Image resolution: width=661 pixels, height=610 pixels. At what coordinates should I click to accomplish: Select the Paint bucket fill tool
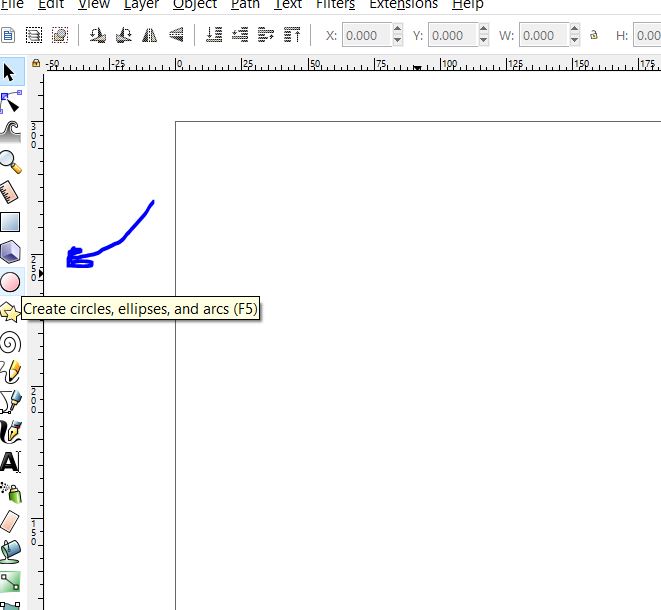tap(10, 552)
